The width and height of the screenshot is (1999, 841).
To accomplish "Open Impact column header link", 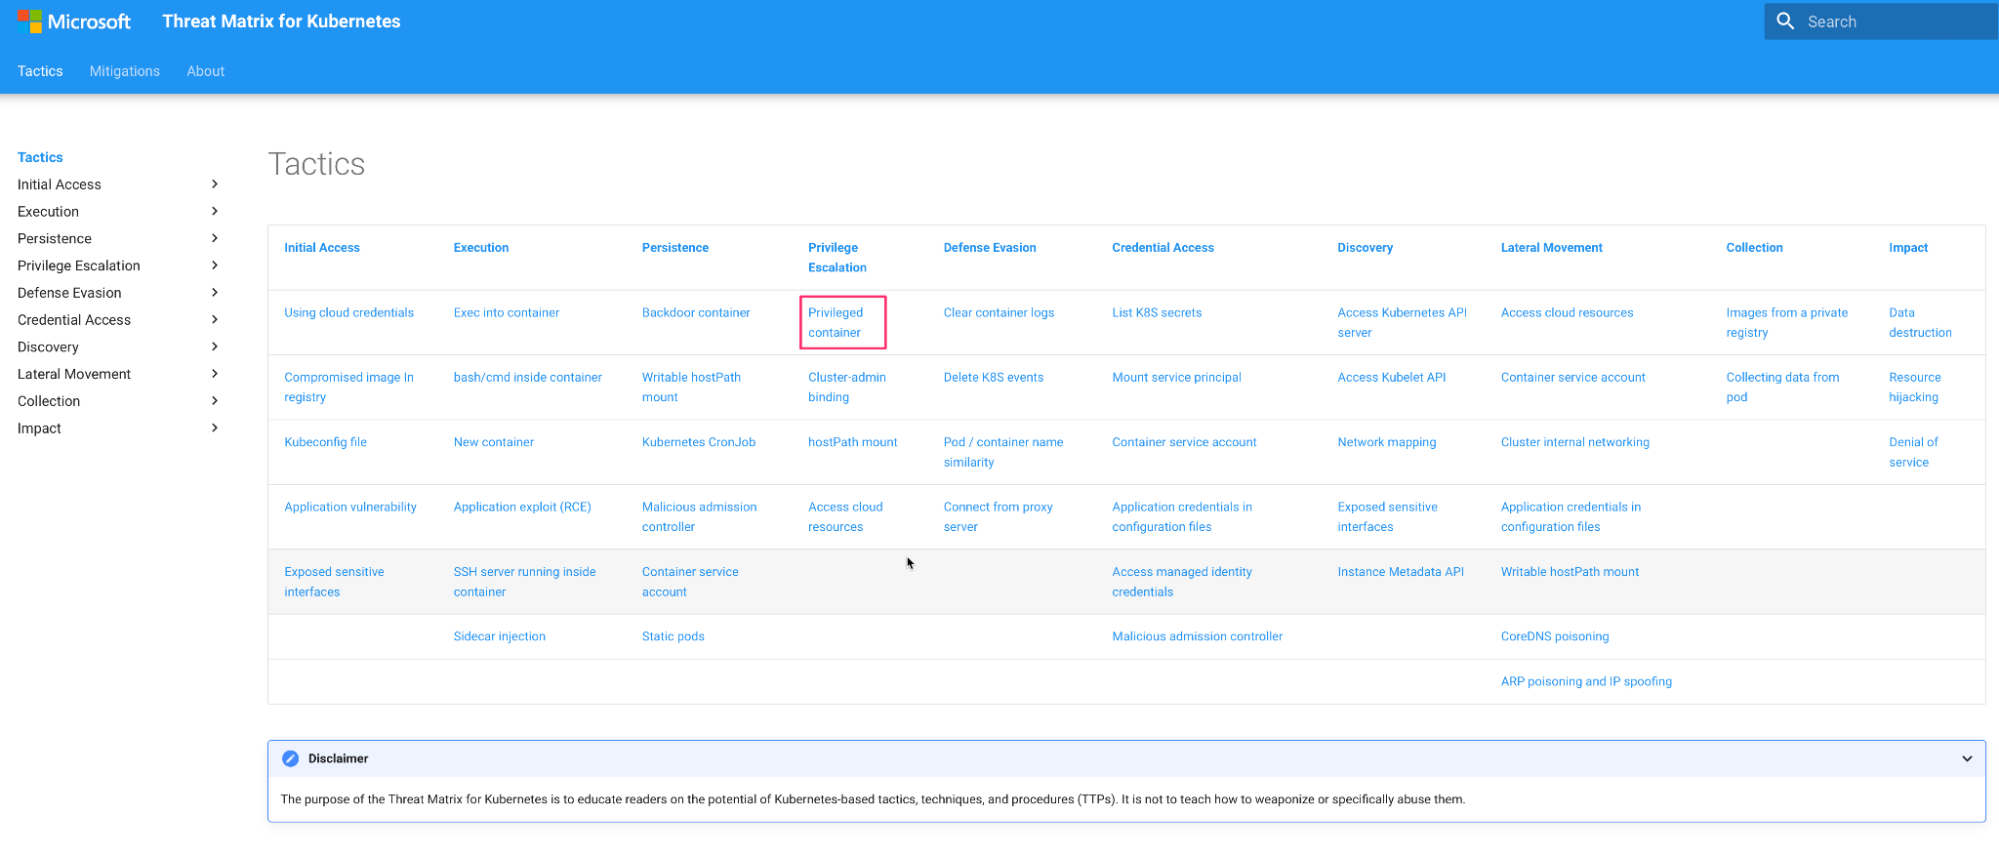I will pyautogui.click(x=1908, y=248).
